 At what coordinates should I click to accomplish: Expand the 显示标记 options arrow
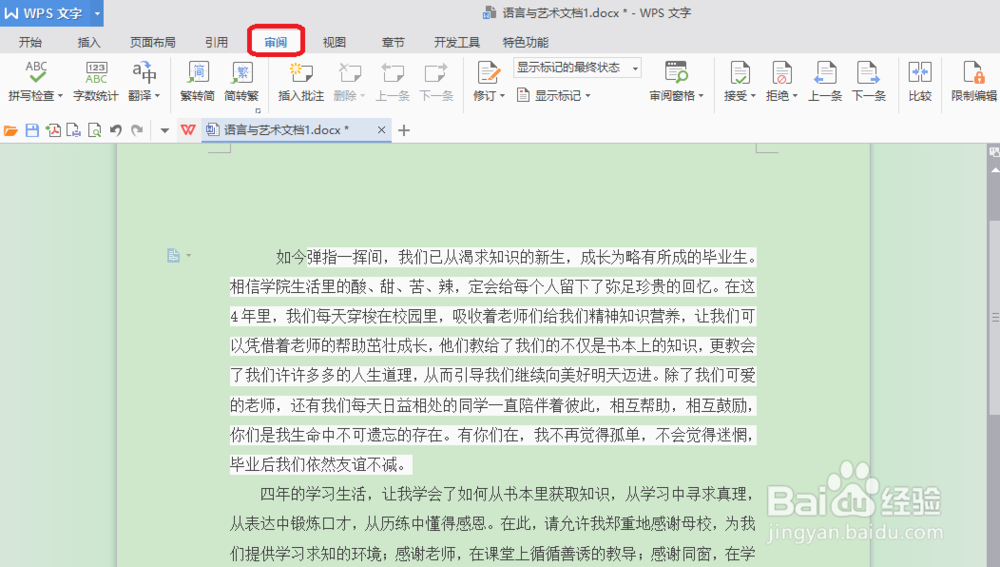[587, 96]
